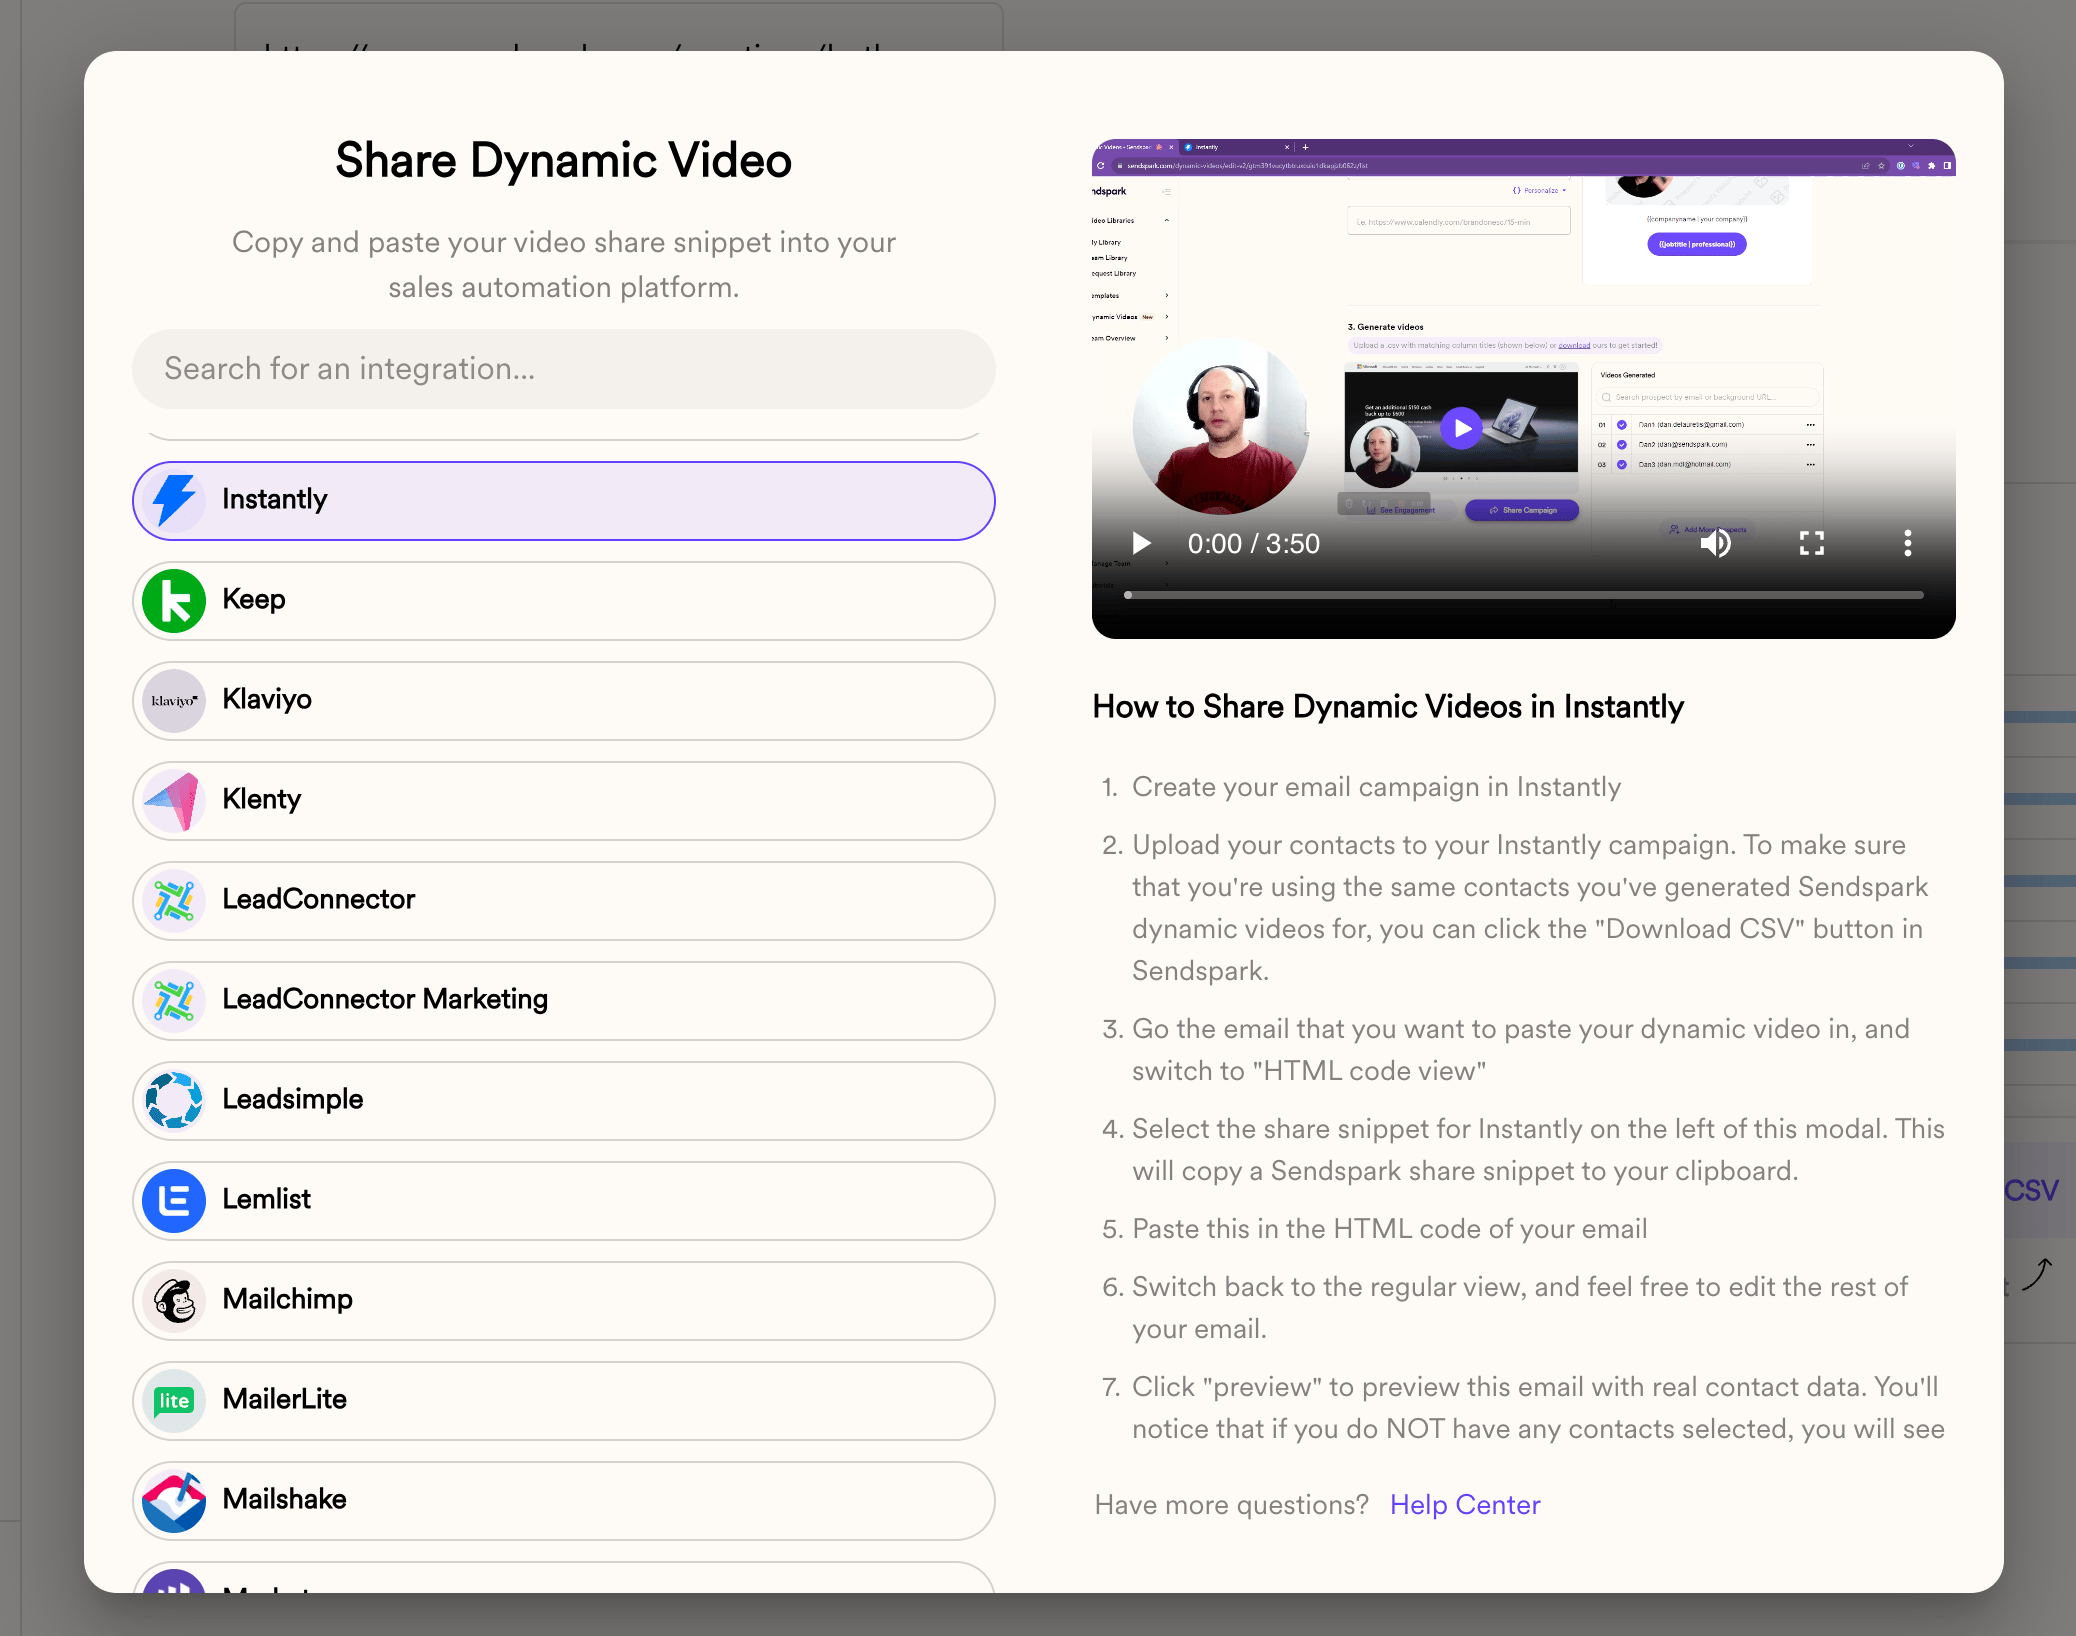Choose the Klenty integration row

tap(564, 800)
